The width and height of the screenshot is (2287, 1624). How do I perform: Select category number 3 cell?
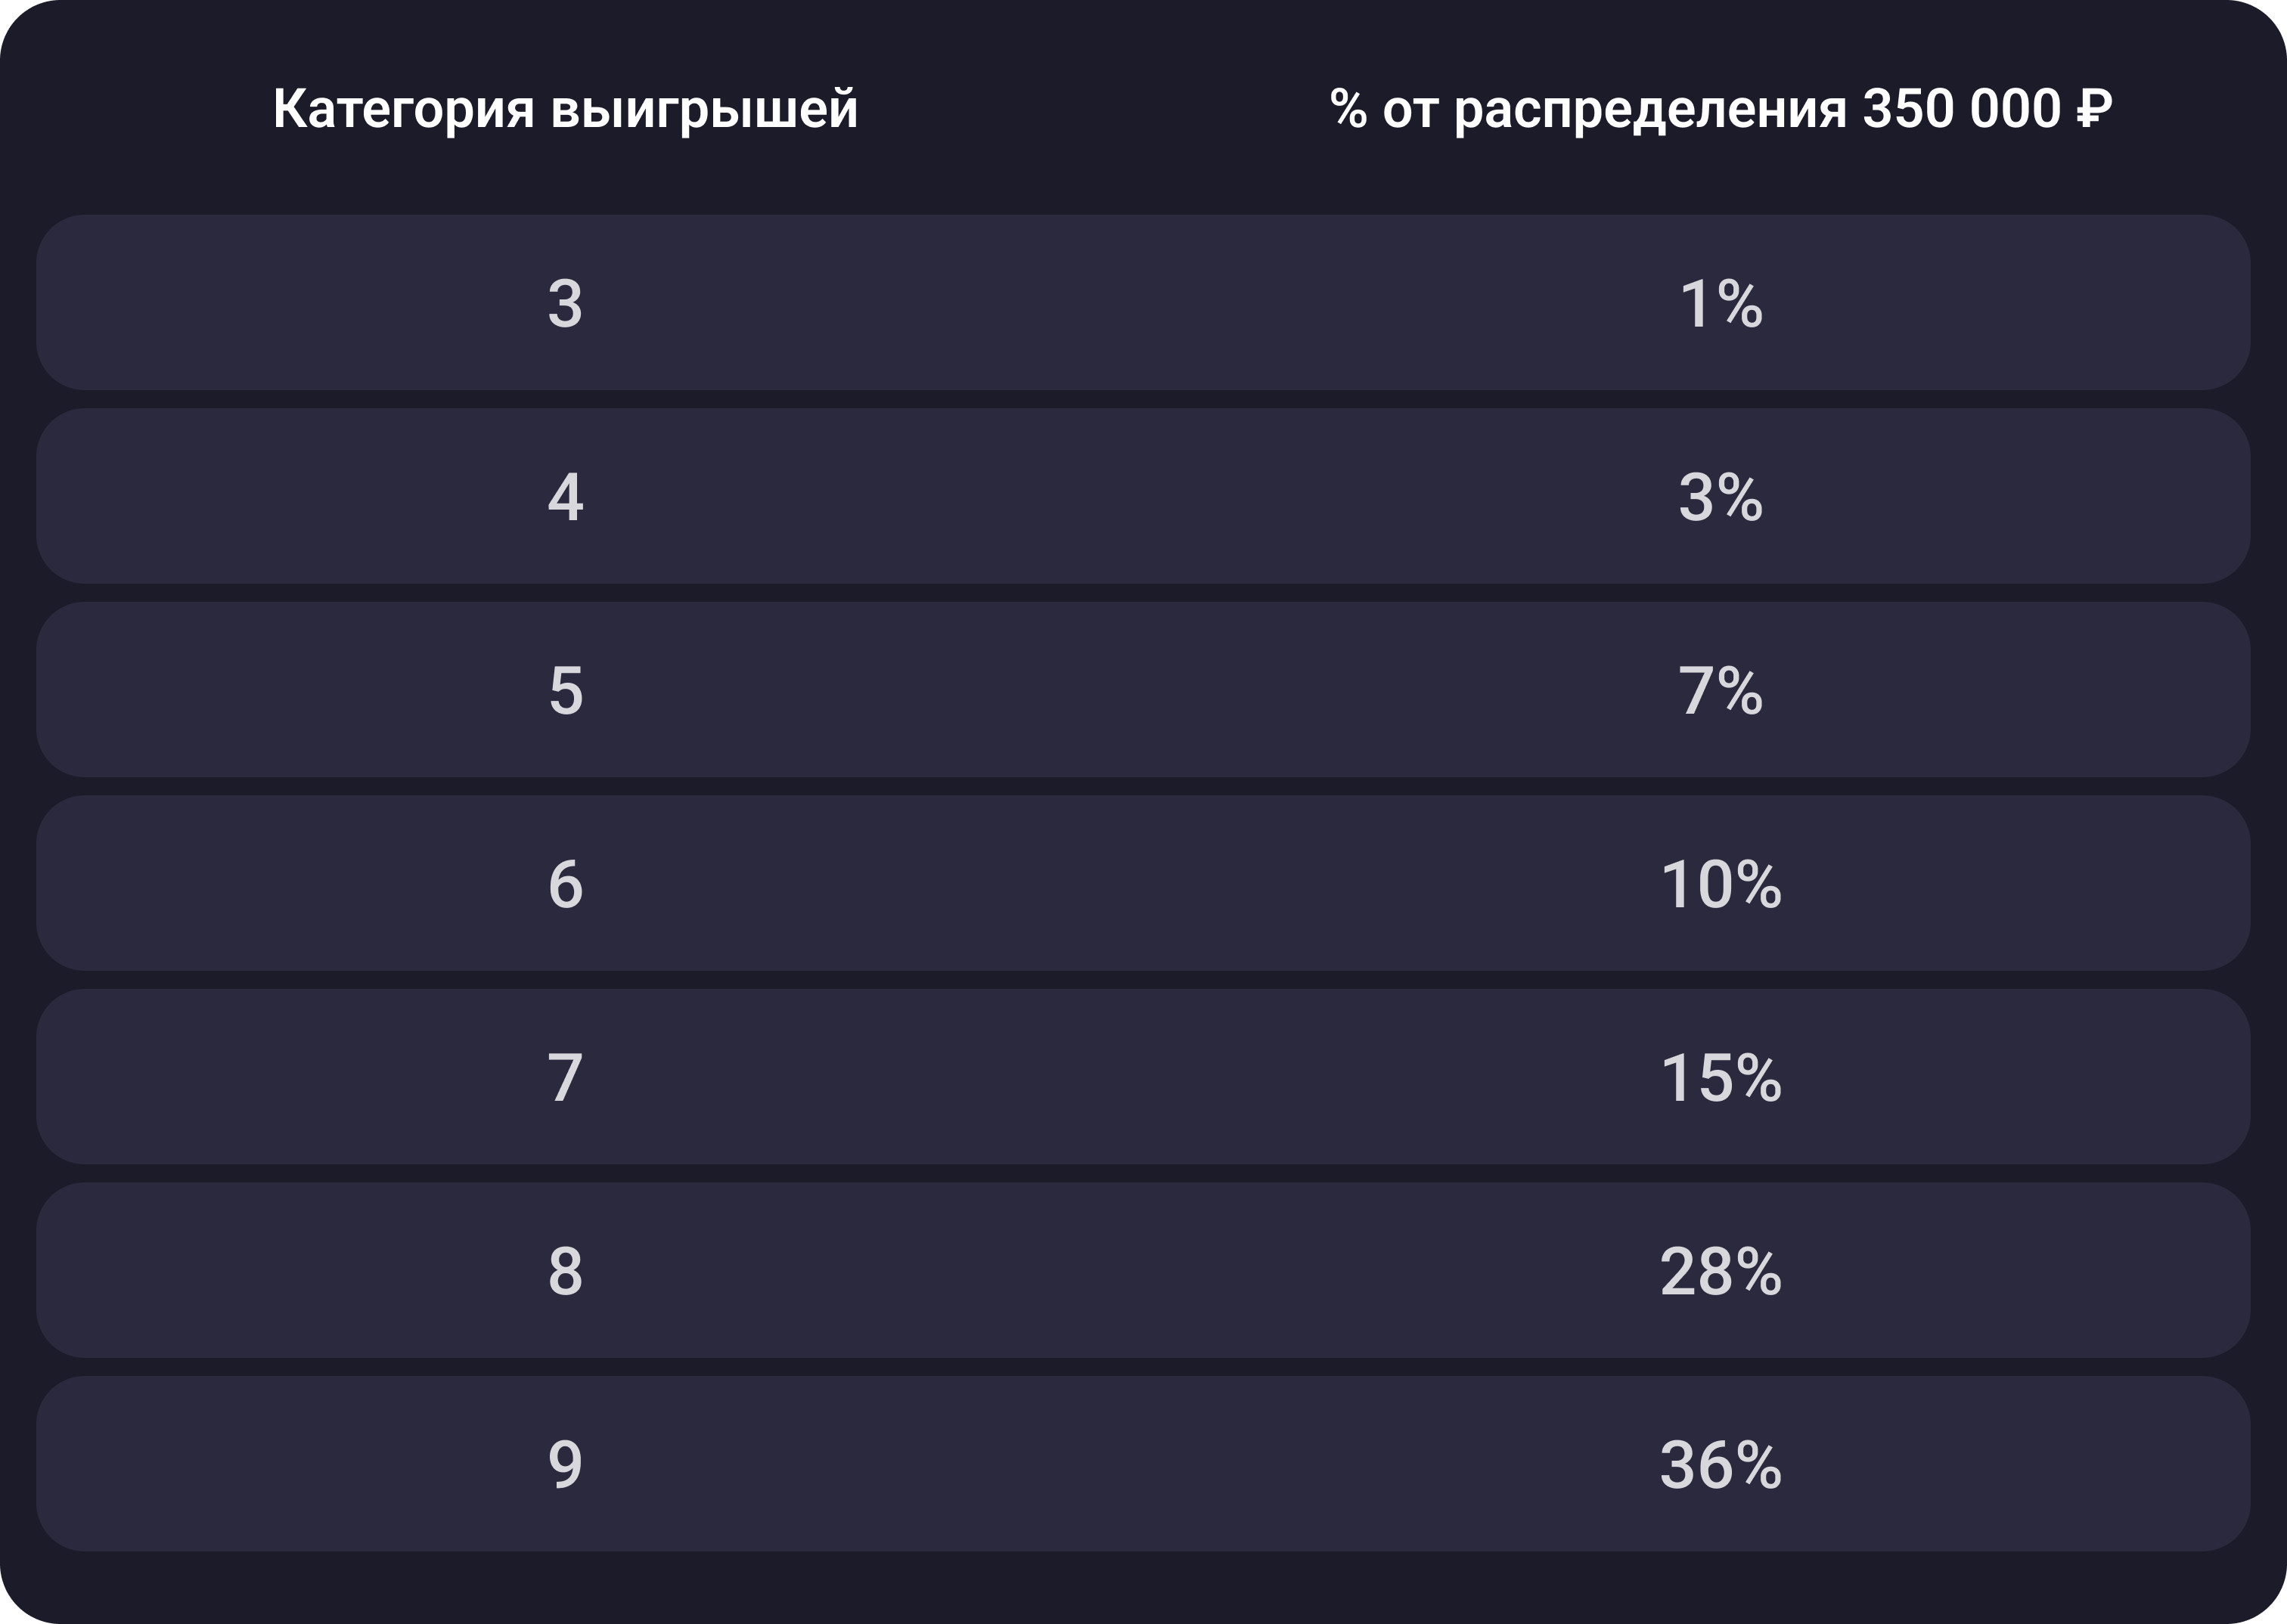click(565, 304)
